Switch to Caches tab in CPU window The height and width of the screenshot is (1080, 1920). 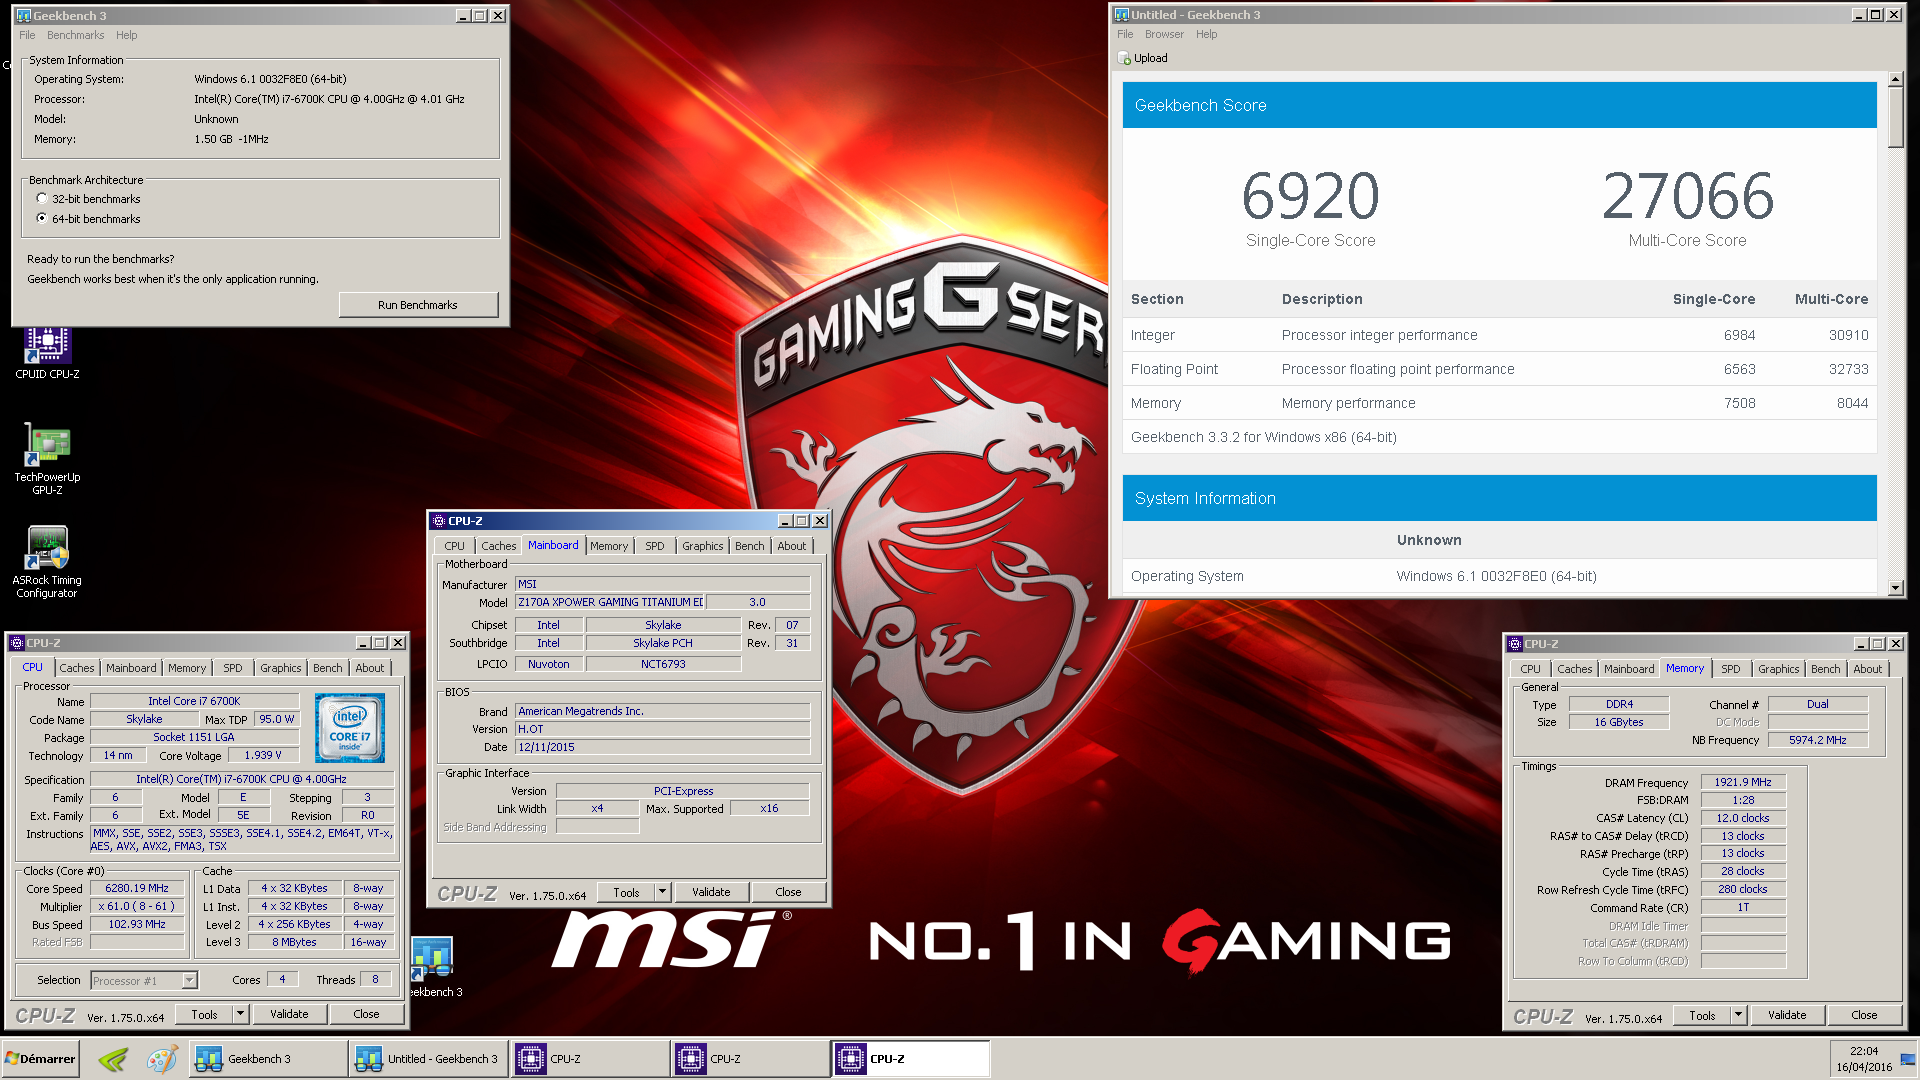coord(77,668)
